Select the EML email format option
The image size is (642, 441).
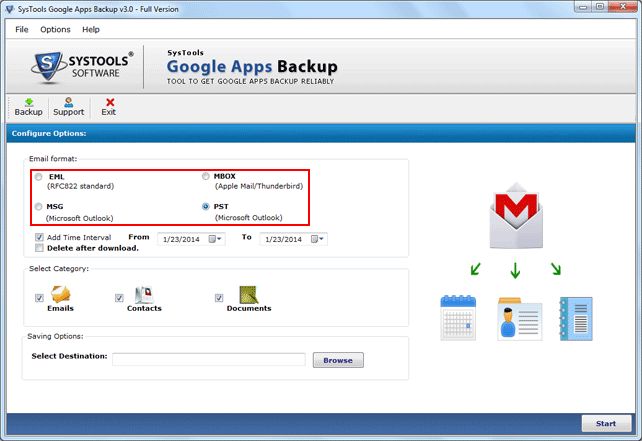tap(39, 177)
